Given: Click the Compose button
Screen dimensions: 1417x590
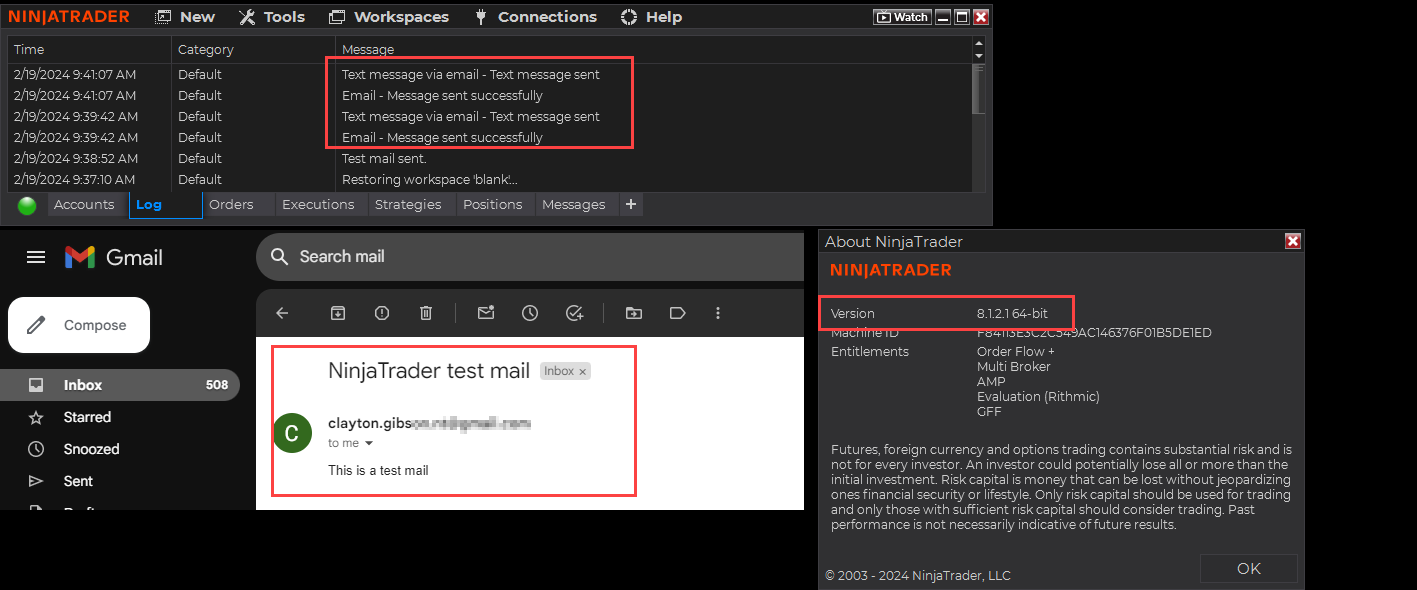Looking at the screenshot, I should pyautogui.click(x=79, y=325).
